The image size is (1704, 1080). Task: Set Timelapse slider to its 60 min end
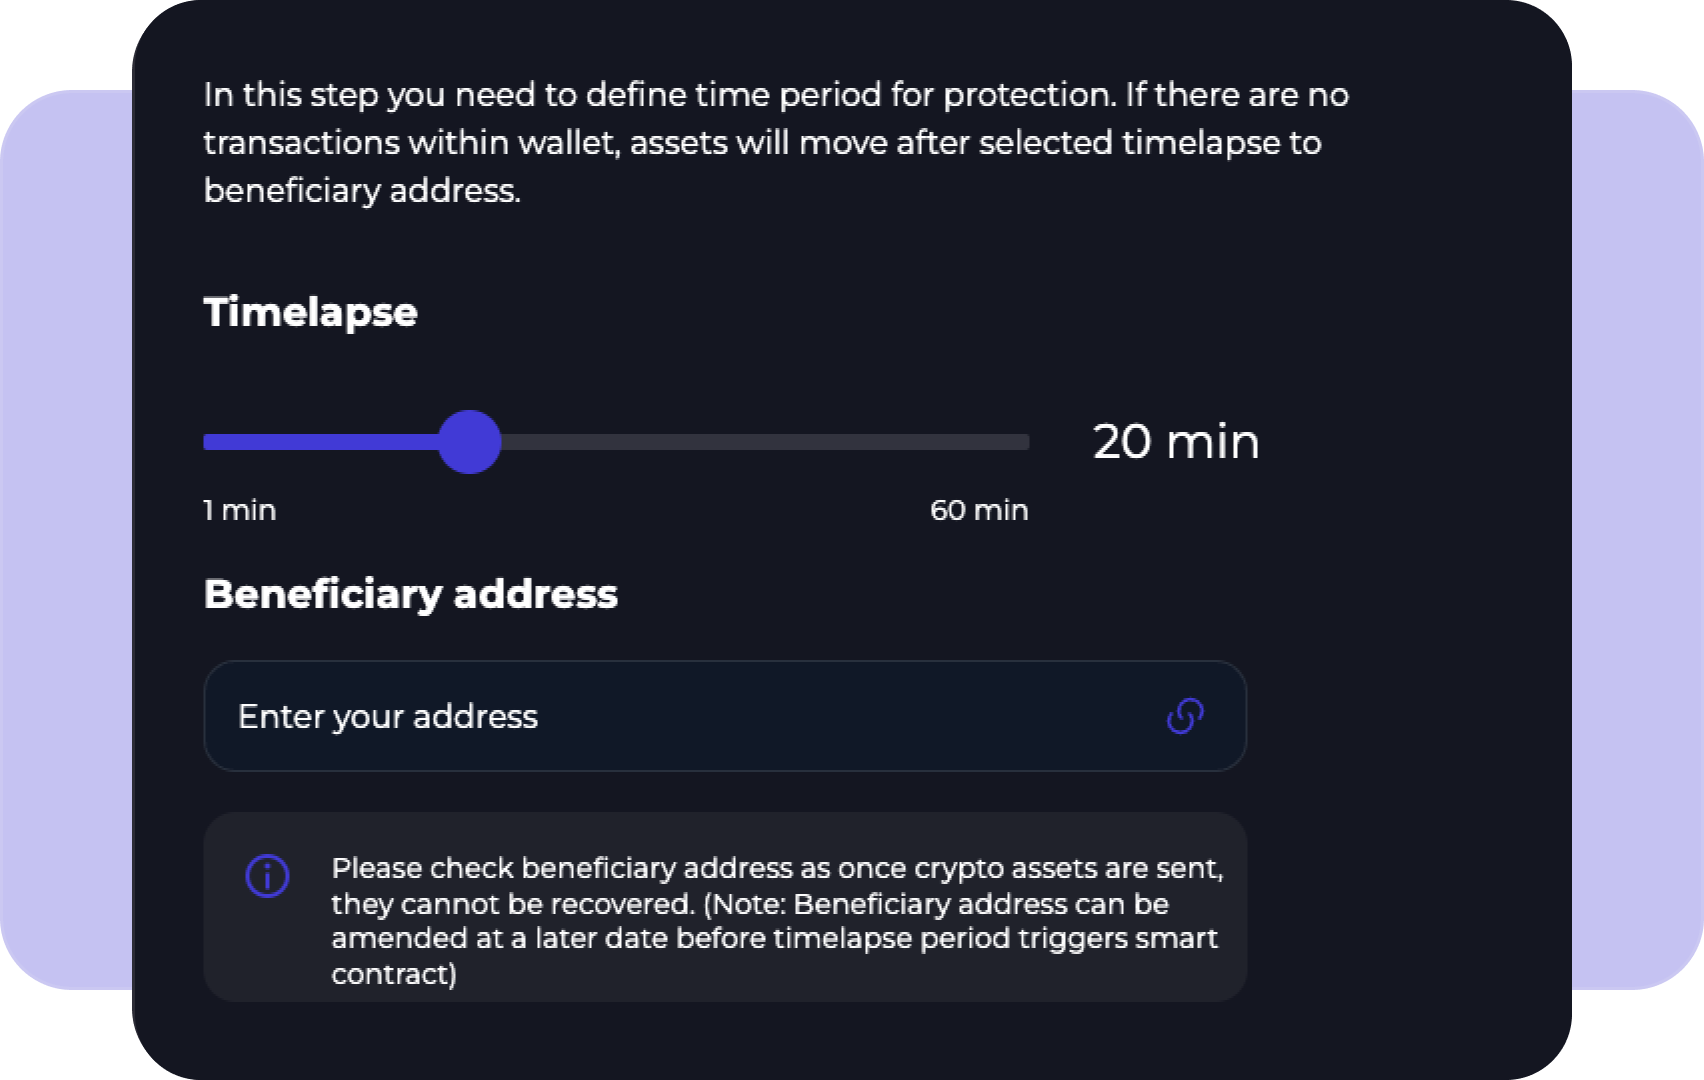point(1027,442)
